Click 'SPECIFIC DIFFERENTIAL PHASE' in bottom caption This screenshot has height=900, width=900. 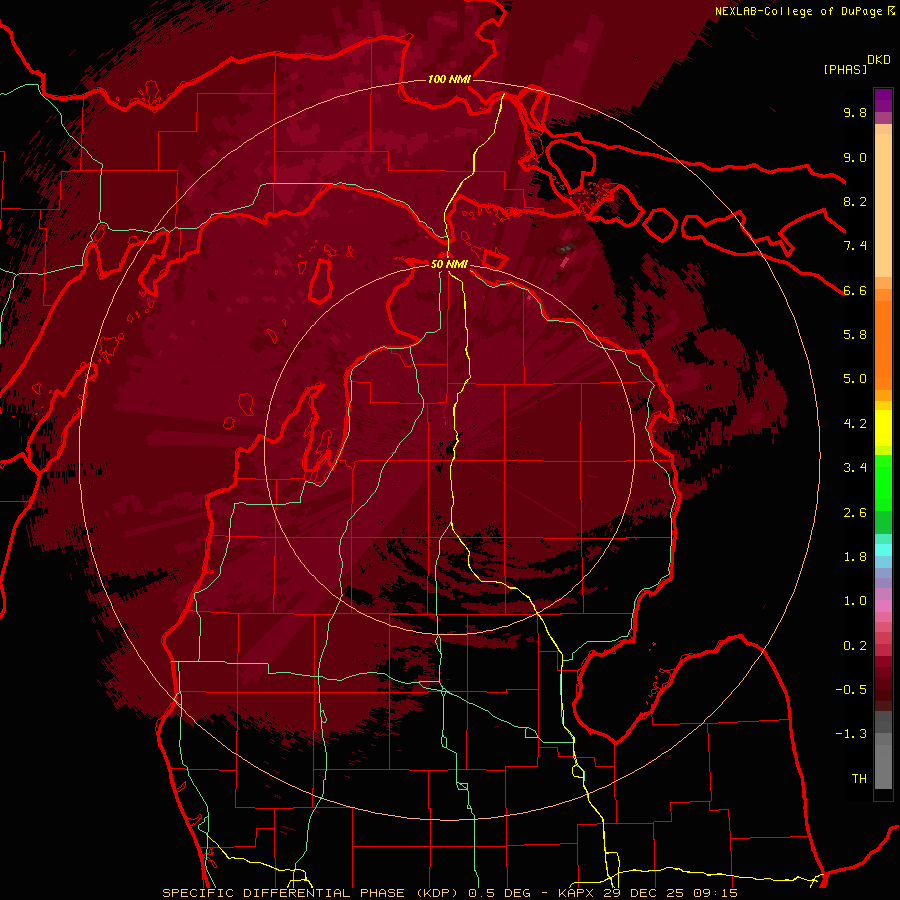pos(285,893)
